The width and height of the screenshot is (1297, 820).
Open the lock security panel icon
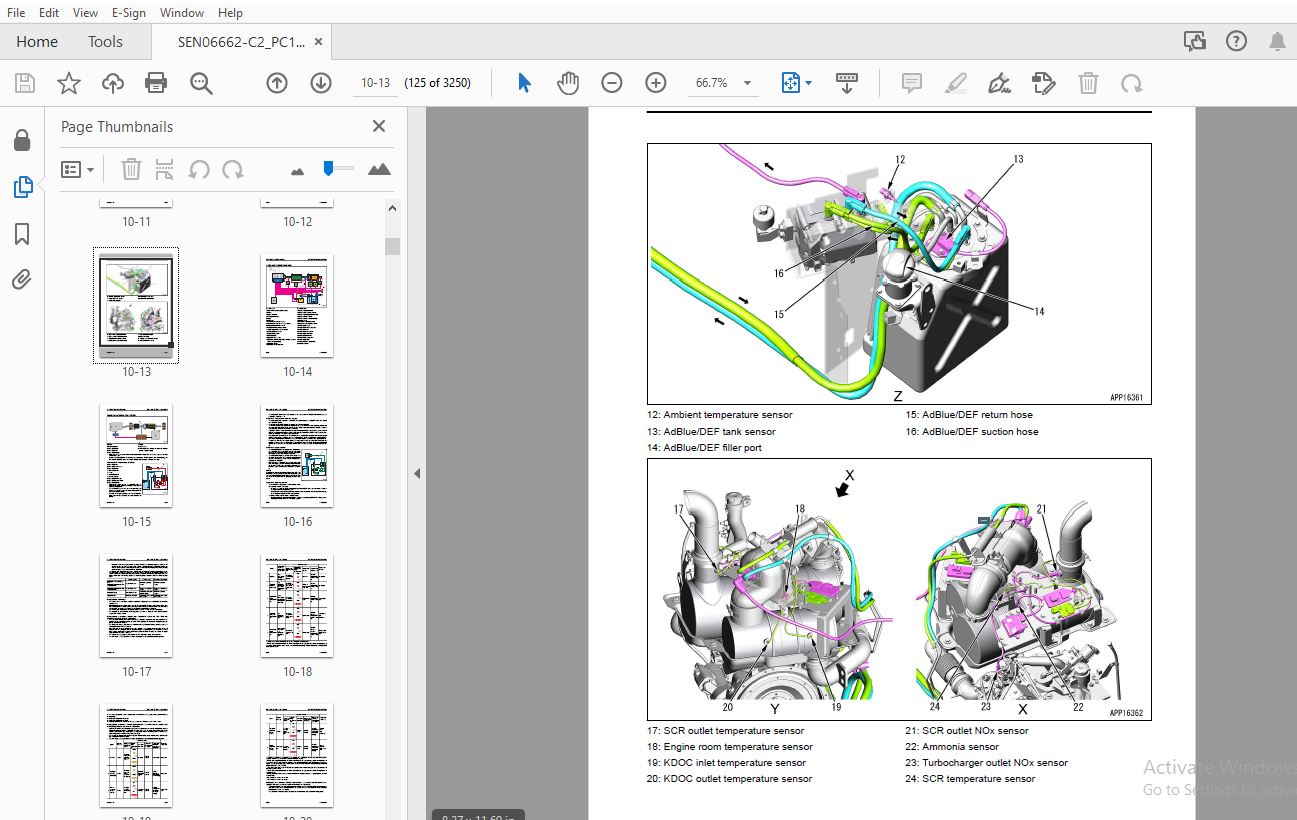coord(22,140)
